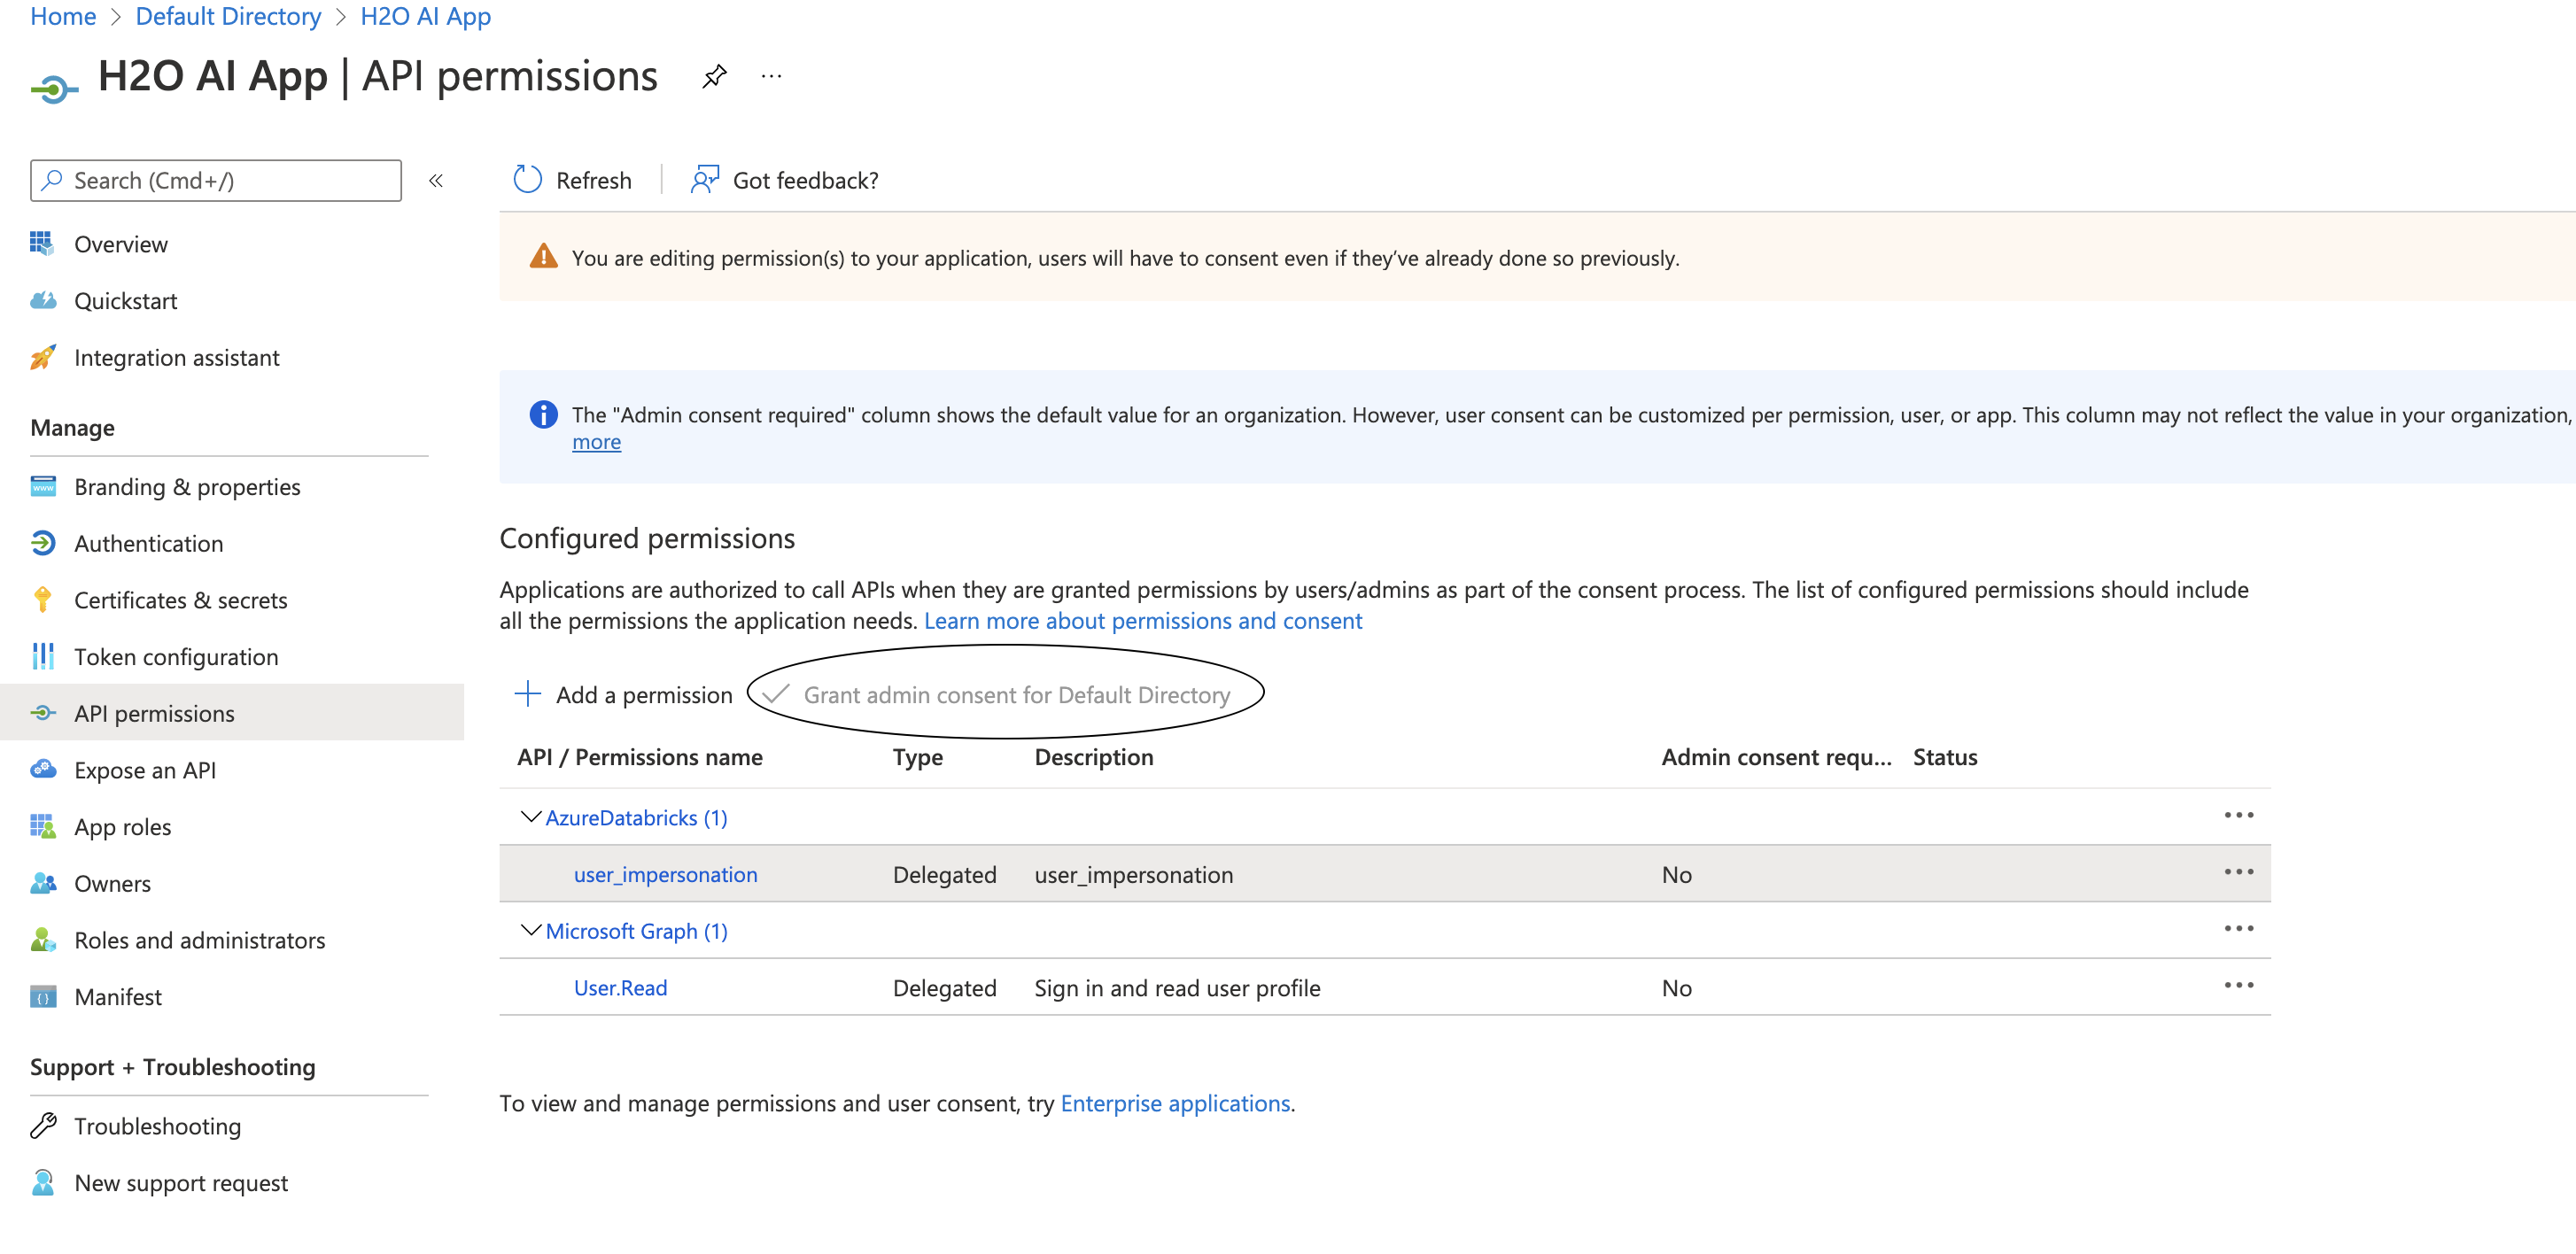
Task: Click the Search (Cmd+/) input field
Action: coord(215,181)
